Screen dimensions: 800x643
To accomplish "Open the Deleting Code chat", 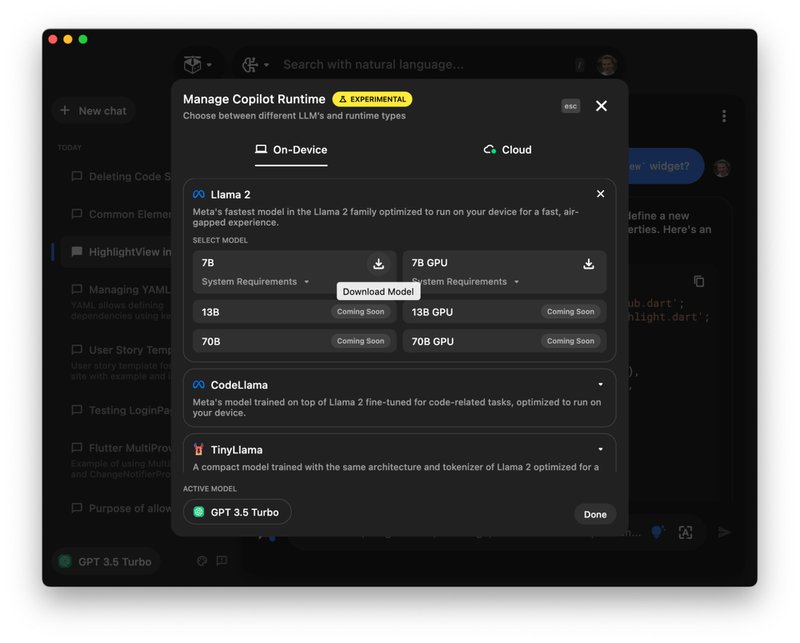I will (x=121, y=177).
